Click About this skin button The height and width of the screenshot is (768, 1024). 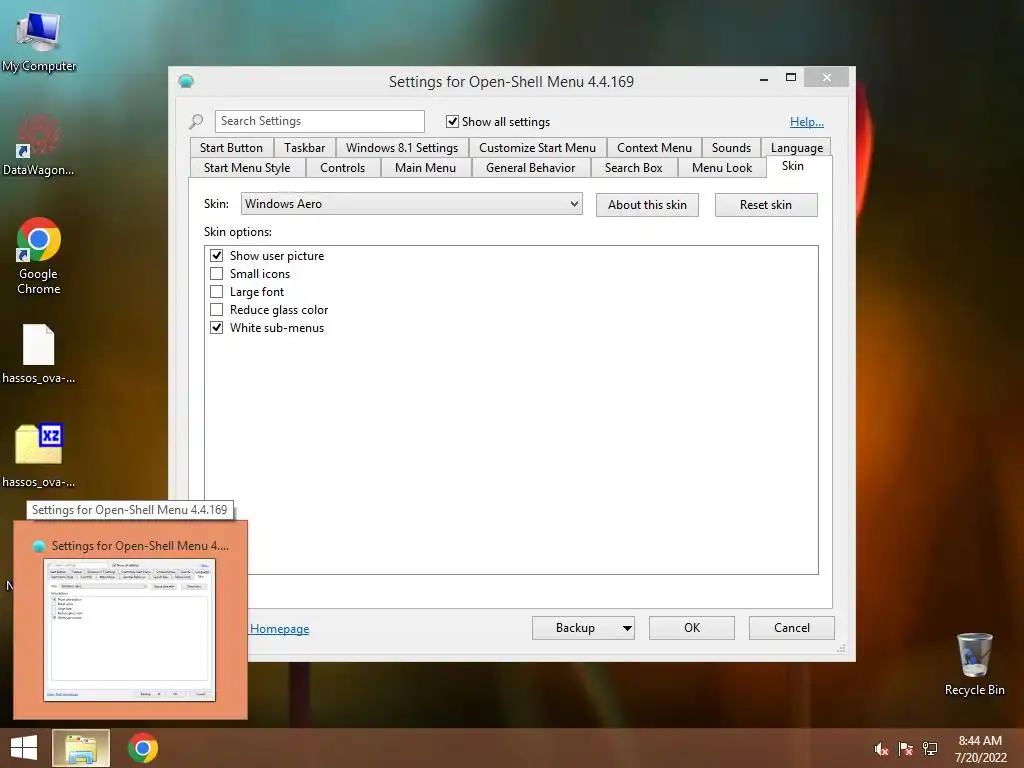[647, 204]
